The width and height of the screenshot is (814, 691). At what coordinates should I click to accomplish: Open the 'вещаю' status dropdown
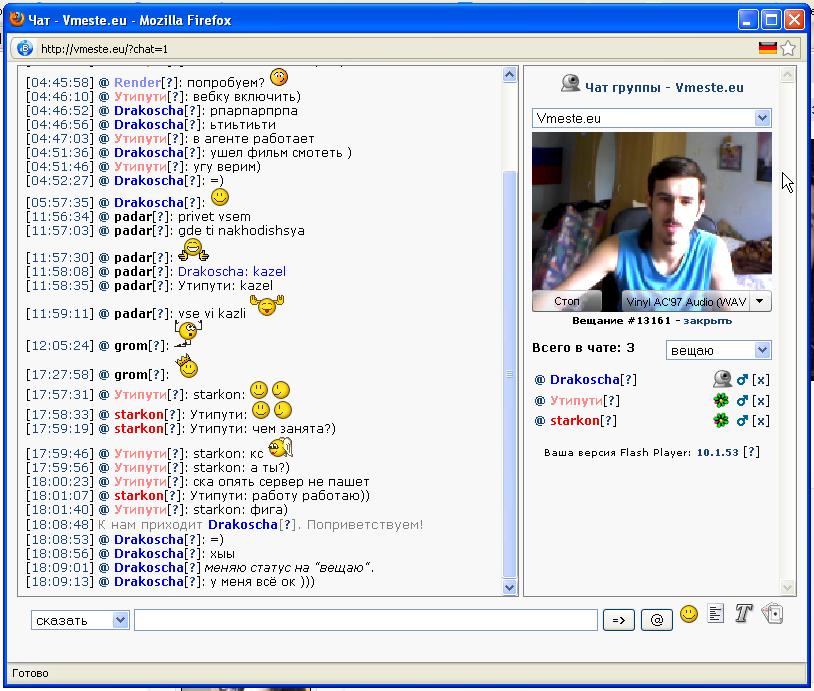pyautogui.click(x=718, y=350)
